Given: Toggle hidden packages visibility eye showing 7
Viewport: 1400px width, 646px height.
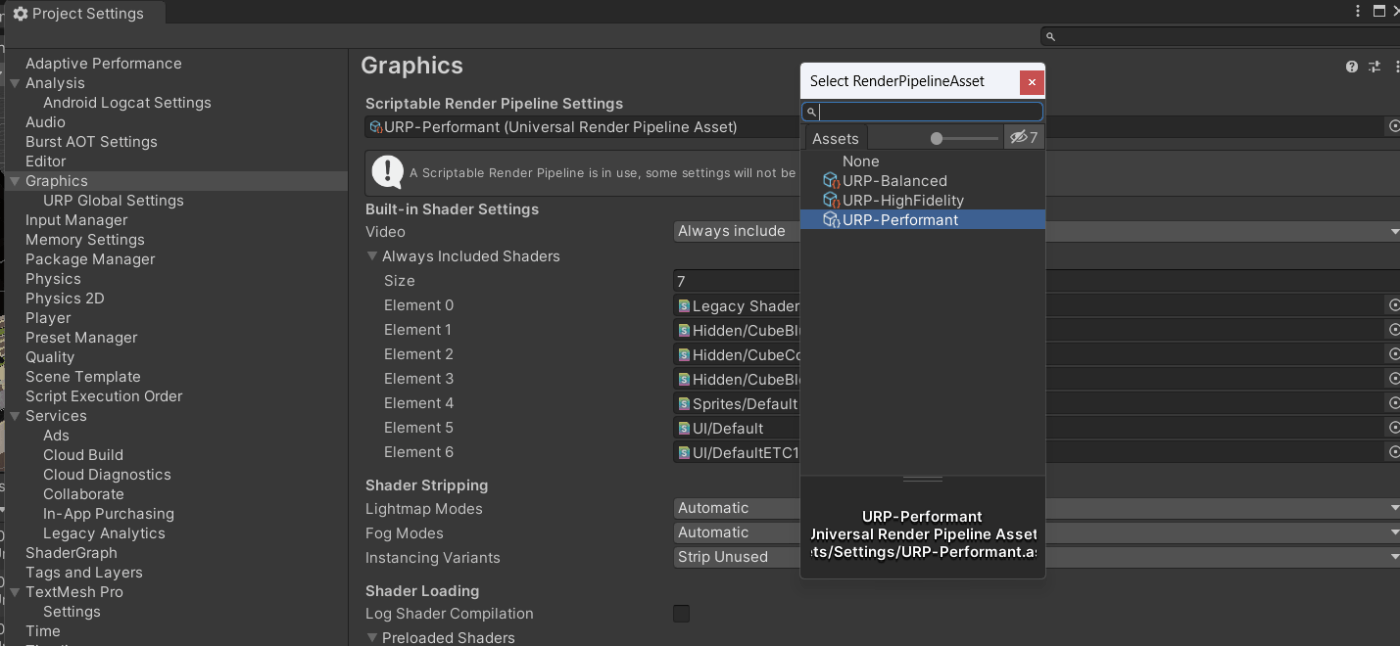Looking at the screenshot, I should [x=1024, y=138].
